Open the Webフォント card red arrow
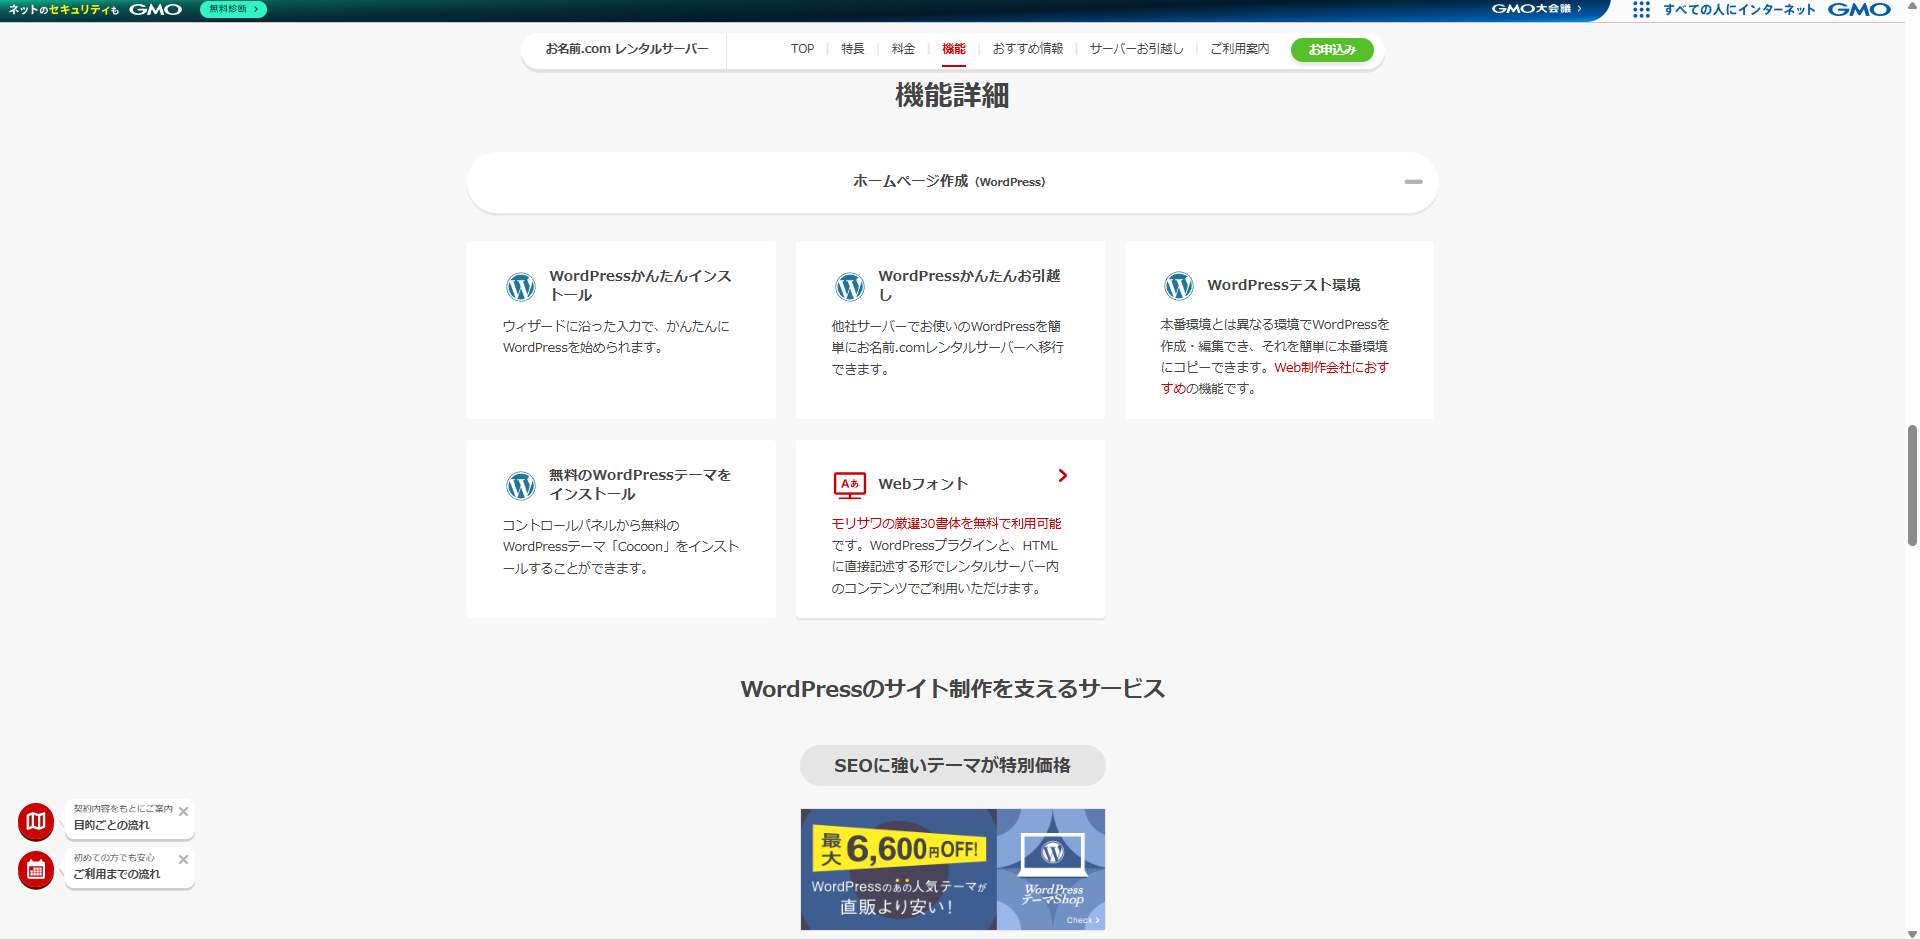This screenshot has width=1920, height=939. tap(1062, 476)
